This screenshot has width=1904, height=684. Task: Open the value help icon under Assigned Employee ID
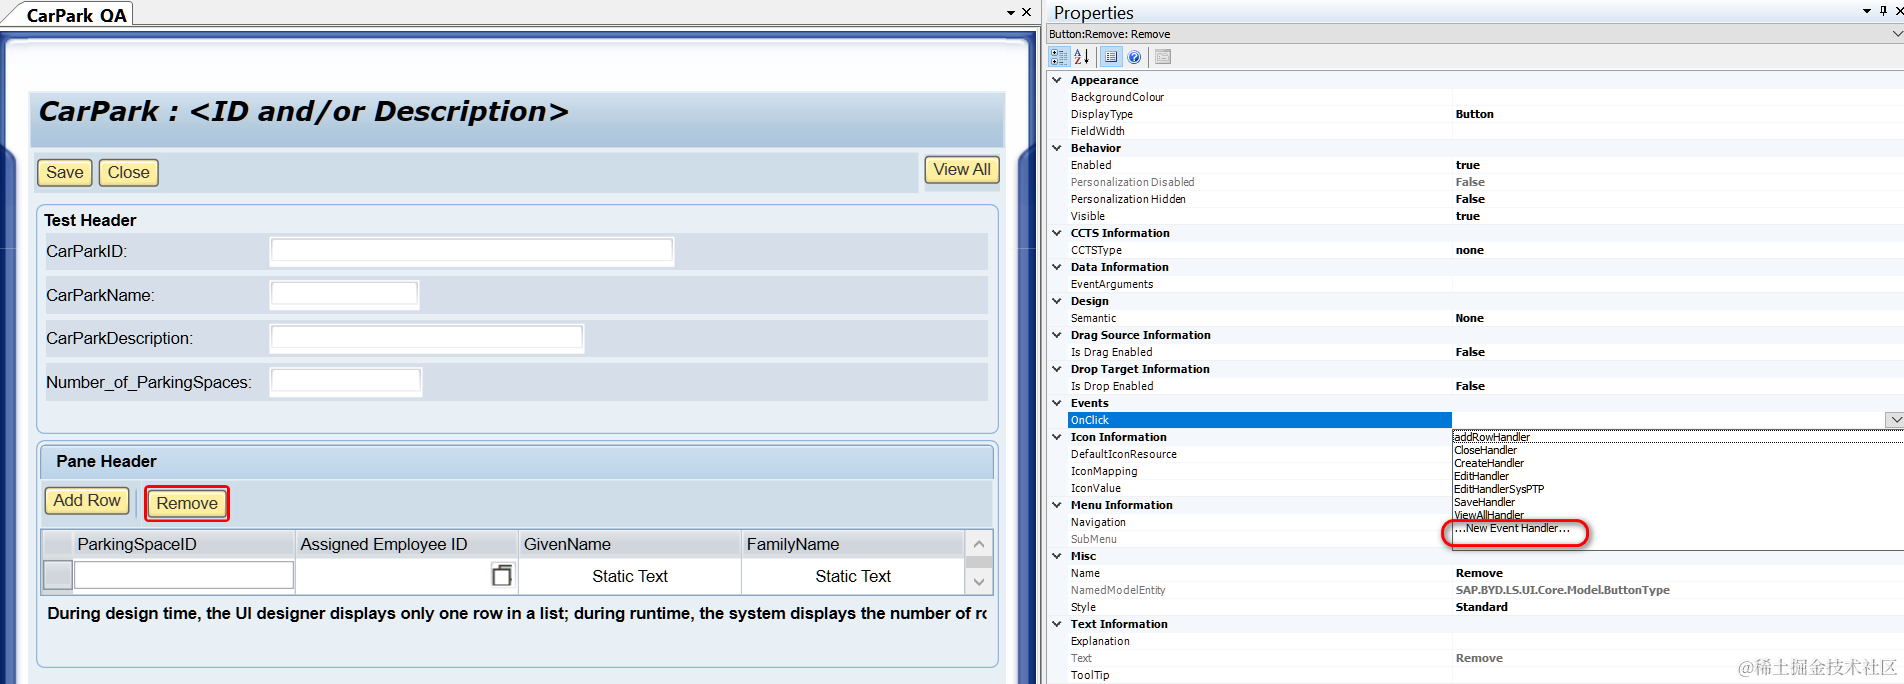click(502, 575)
